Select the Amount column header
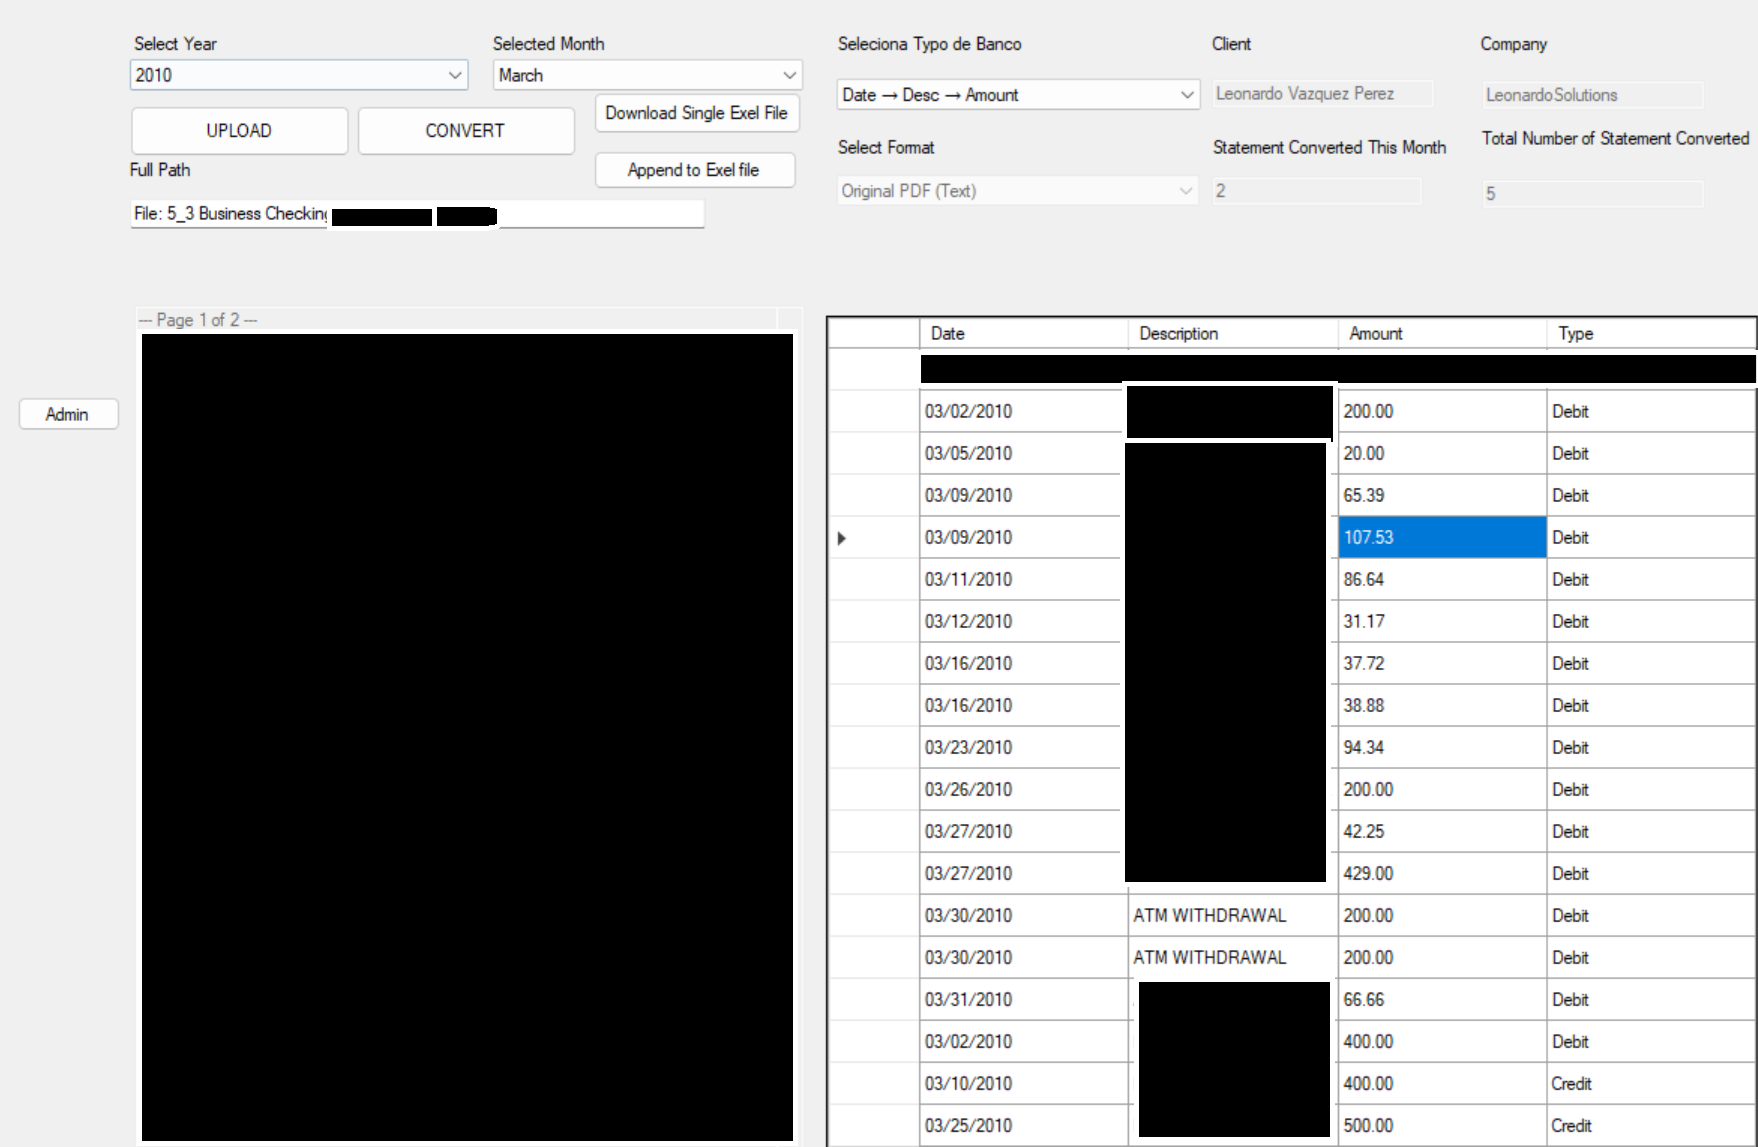 (1442, 334)
